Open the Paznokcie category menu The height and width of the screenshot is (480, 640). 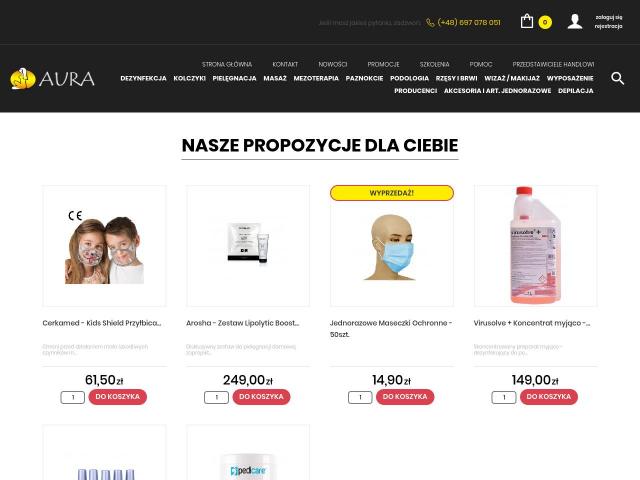click(x=364, y=78)
